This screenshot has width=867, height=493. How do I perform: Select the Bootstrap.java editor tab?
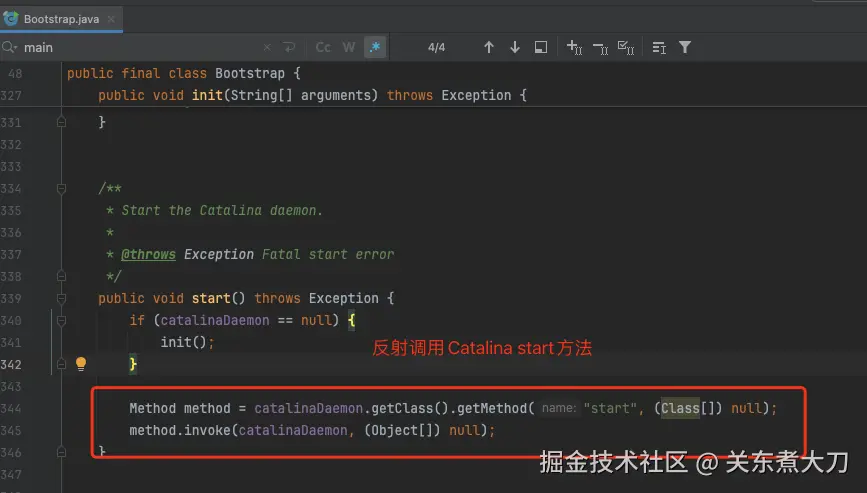pos(61,19)
